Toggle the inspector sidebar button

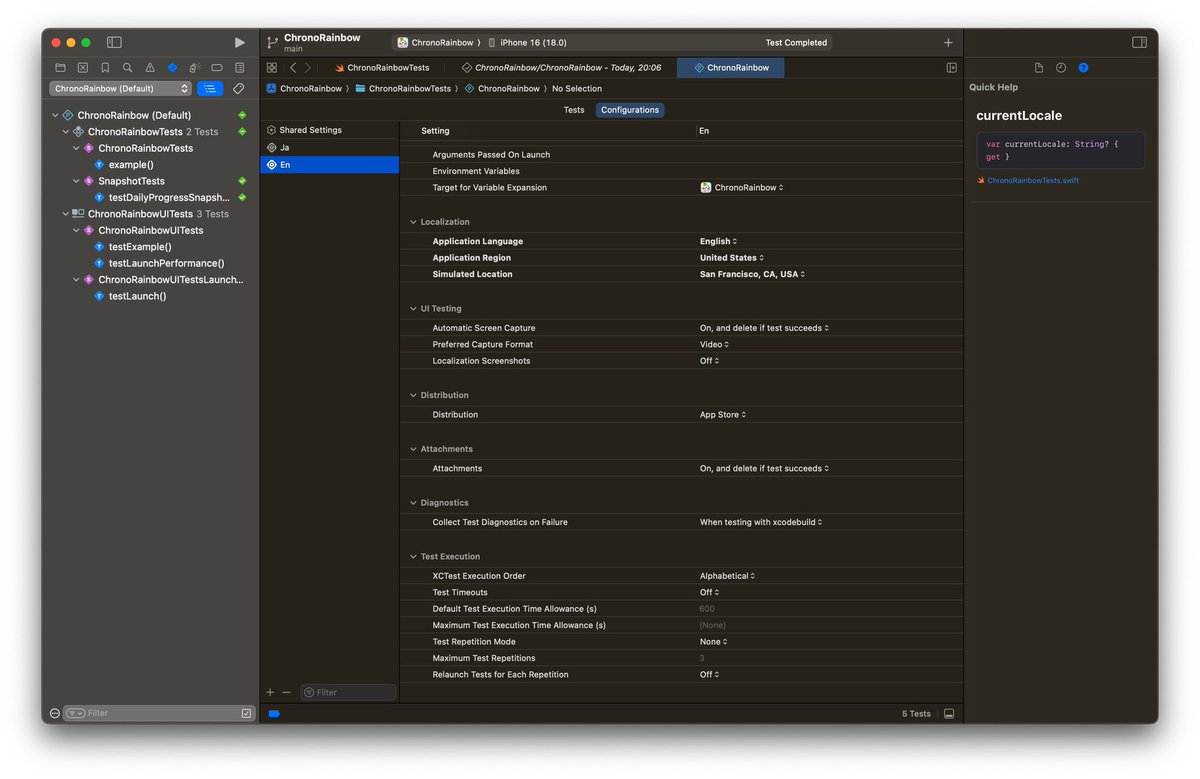click(1139, 42)
